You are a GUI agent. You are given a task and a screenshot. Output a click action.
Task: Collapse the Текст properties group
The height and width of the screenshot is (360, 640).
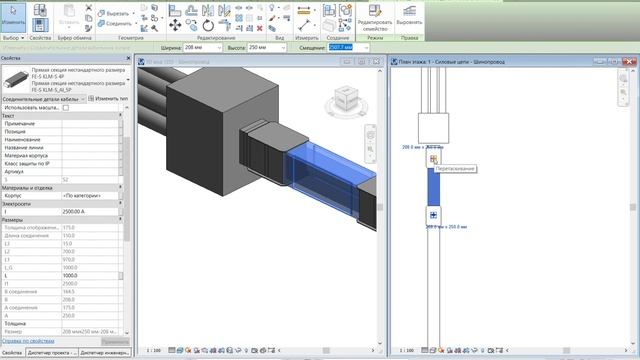point(120,116)
